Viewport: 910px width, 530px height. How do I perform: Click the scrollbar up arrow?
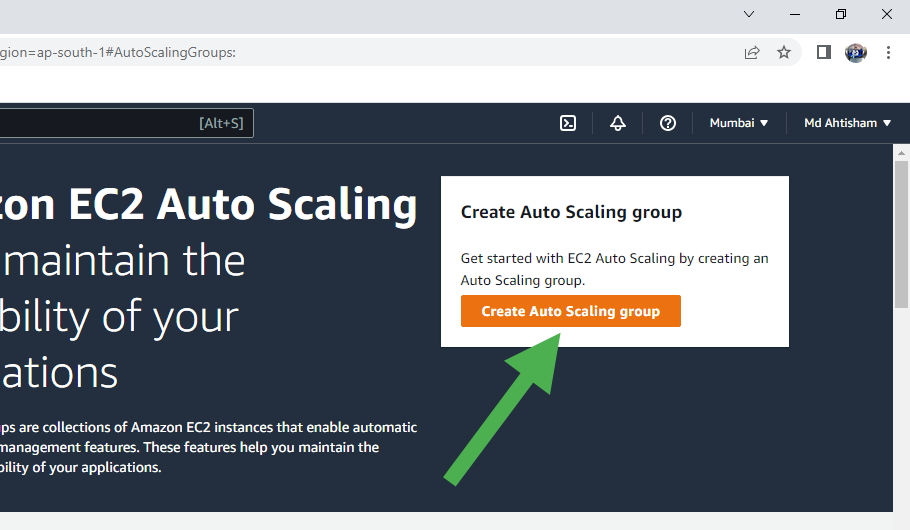click(901, 154)
